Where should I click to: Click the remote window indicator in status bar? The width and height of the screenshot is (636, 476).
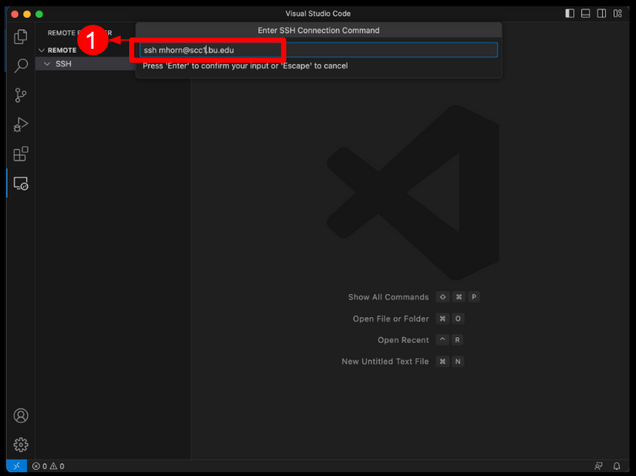coord(17,466)
